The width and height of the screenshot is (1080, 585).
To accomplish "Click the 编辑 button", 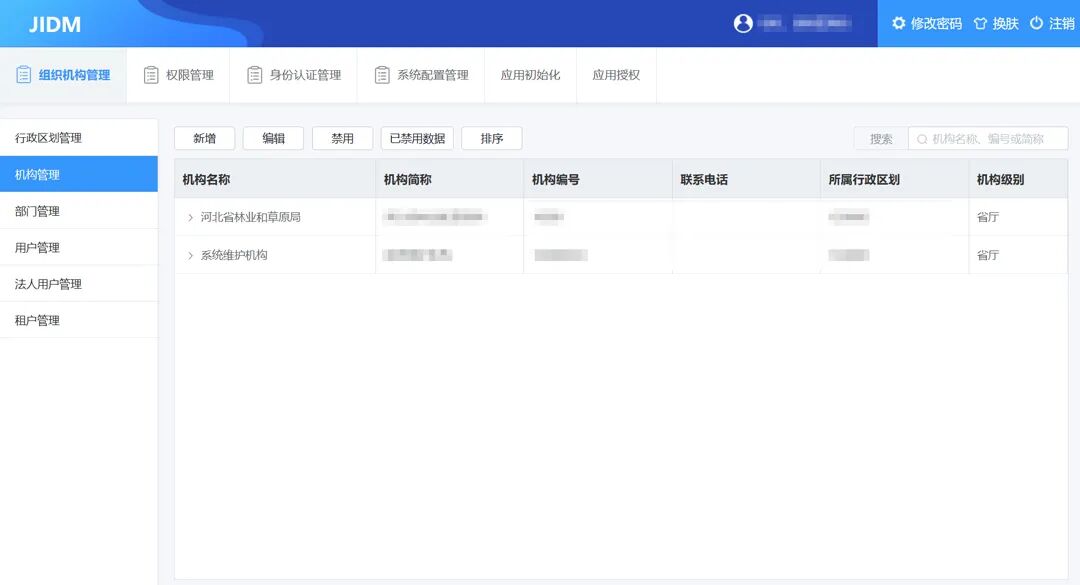I will (273, 138).
